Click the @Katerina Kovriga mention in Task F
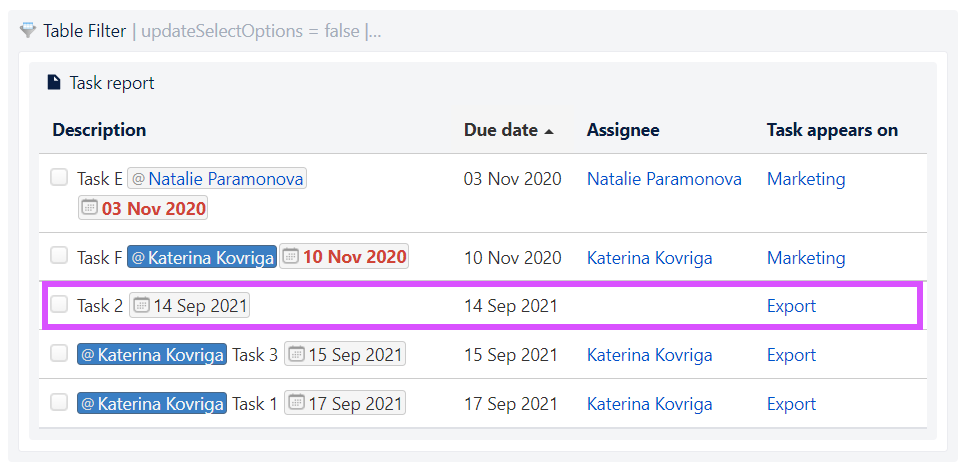The width and height of the screenshot is (974, 468). 202,257
